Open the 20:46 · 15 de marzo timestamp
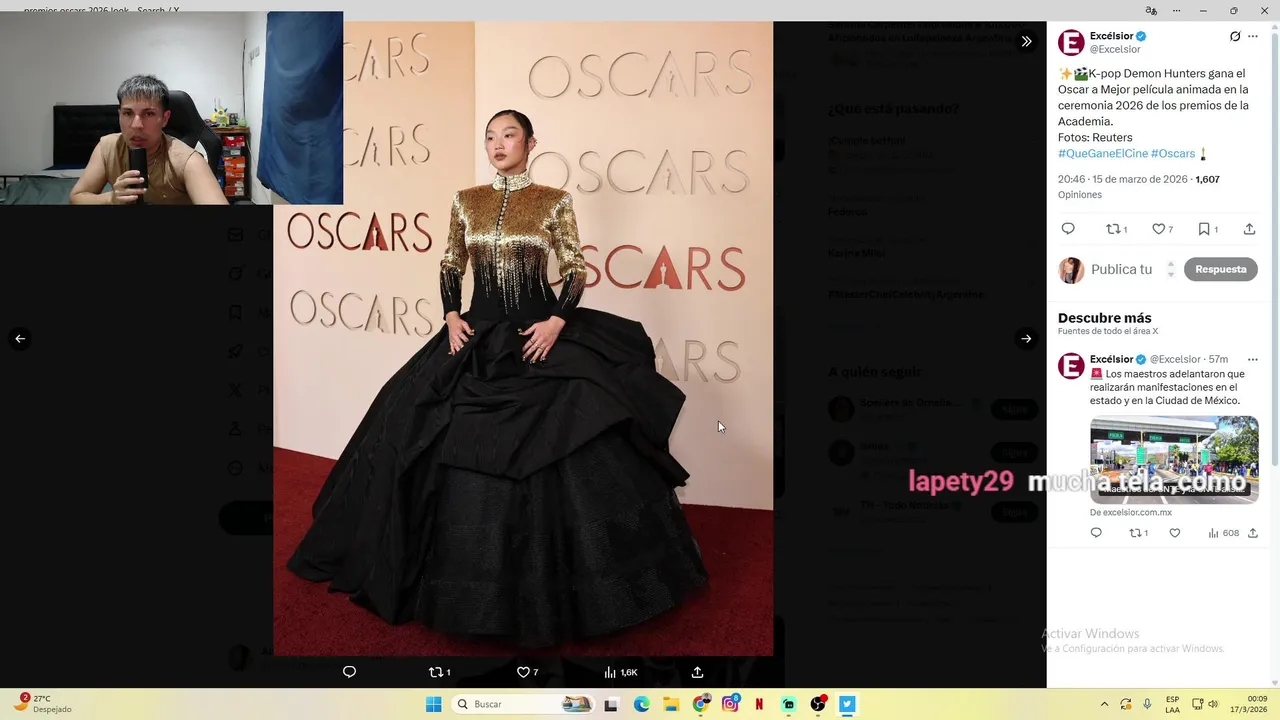The width and height of the screenshot is (1280, 720). pyautogui.click(x=1123, y=179)
